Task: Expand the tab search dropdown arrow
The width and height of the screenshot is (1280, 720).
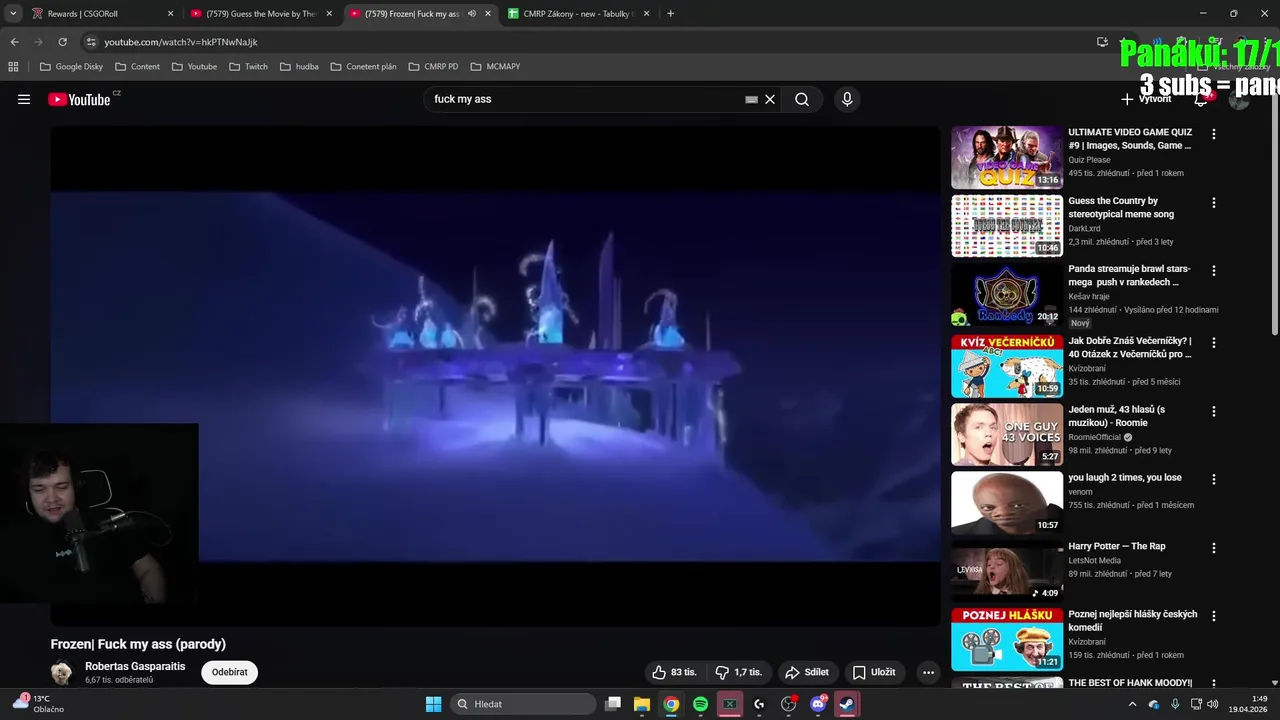Action: click(13, 14)
